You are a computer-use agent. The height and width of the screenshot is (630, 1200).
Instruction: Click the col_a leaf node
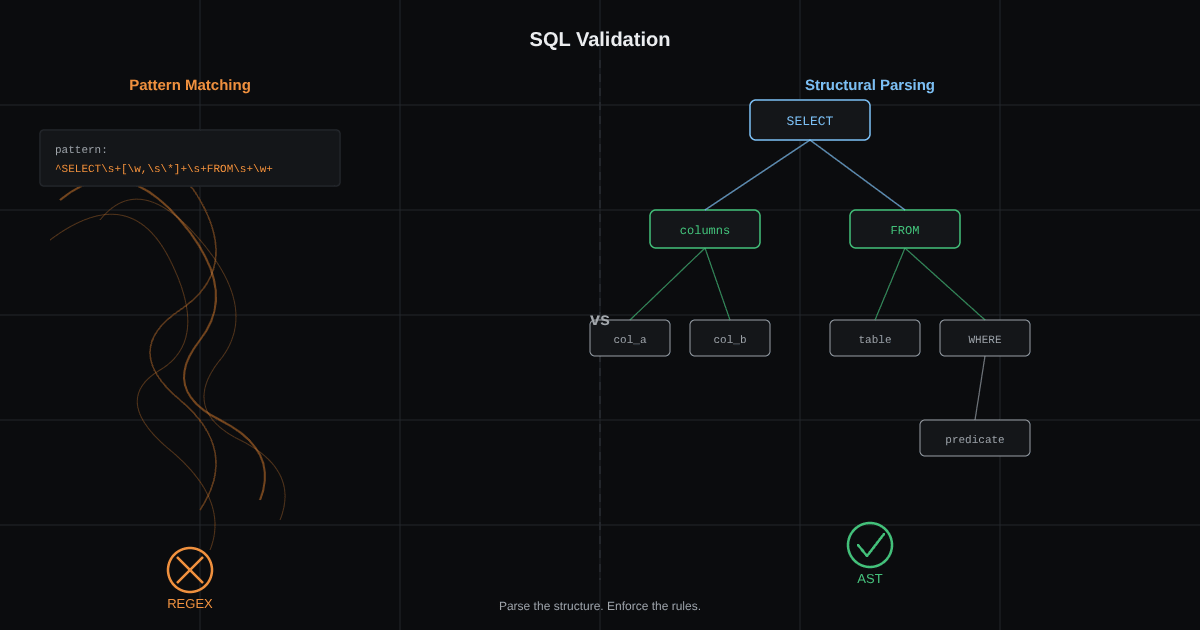[630, 338]
